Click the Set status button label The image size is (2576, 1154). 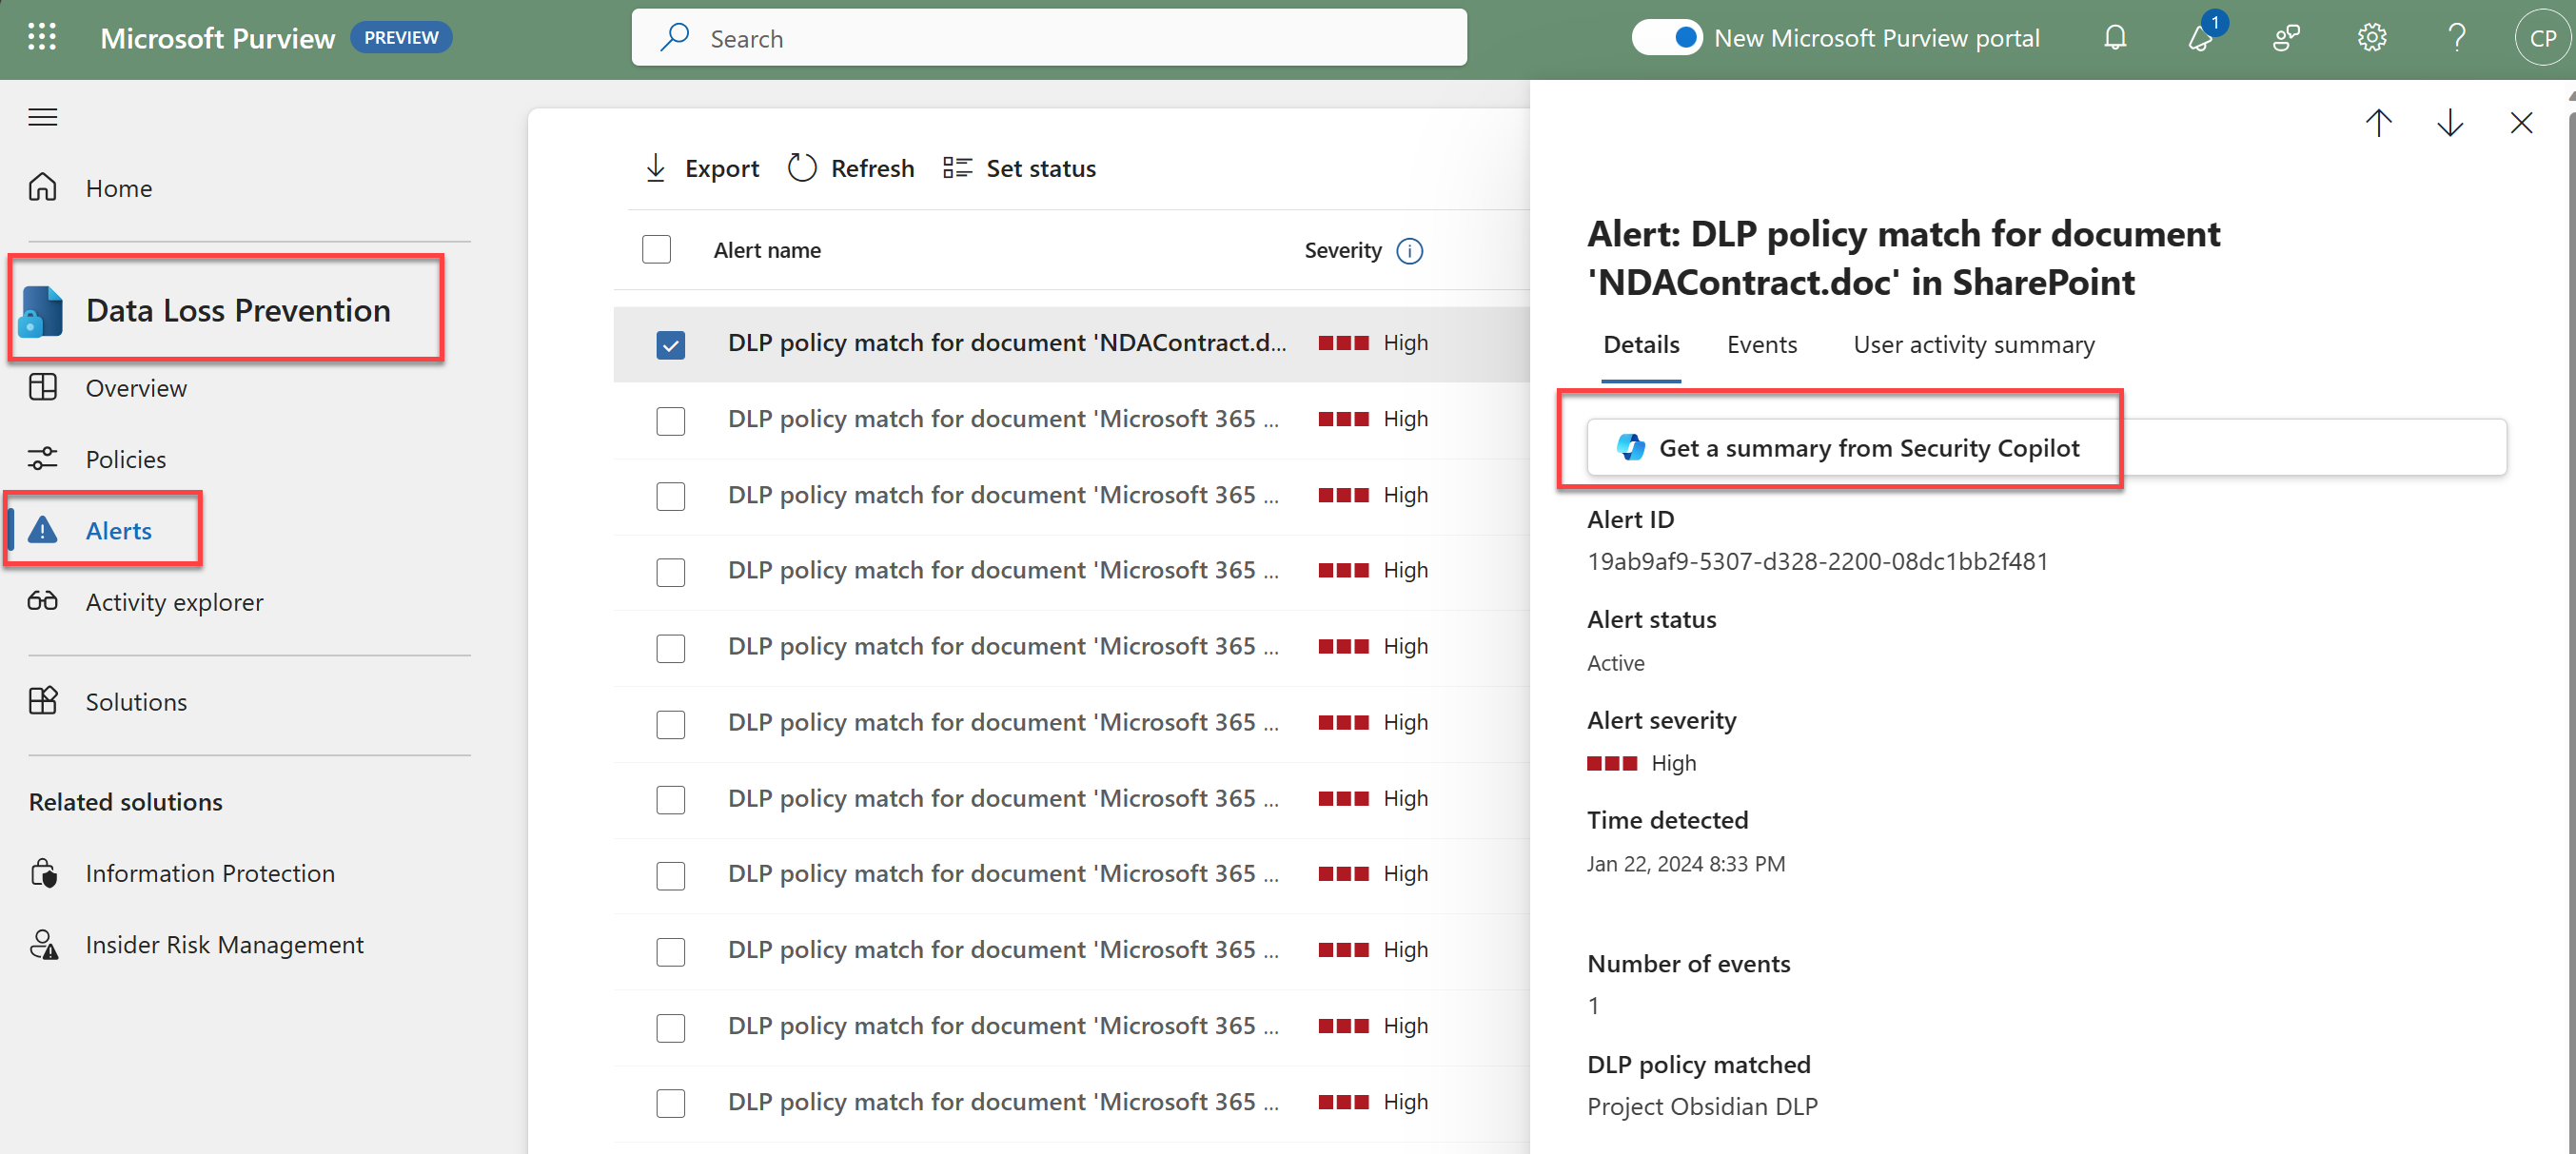pos(1040,168)
